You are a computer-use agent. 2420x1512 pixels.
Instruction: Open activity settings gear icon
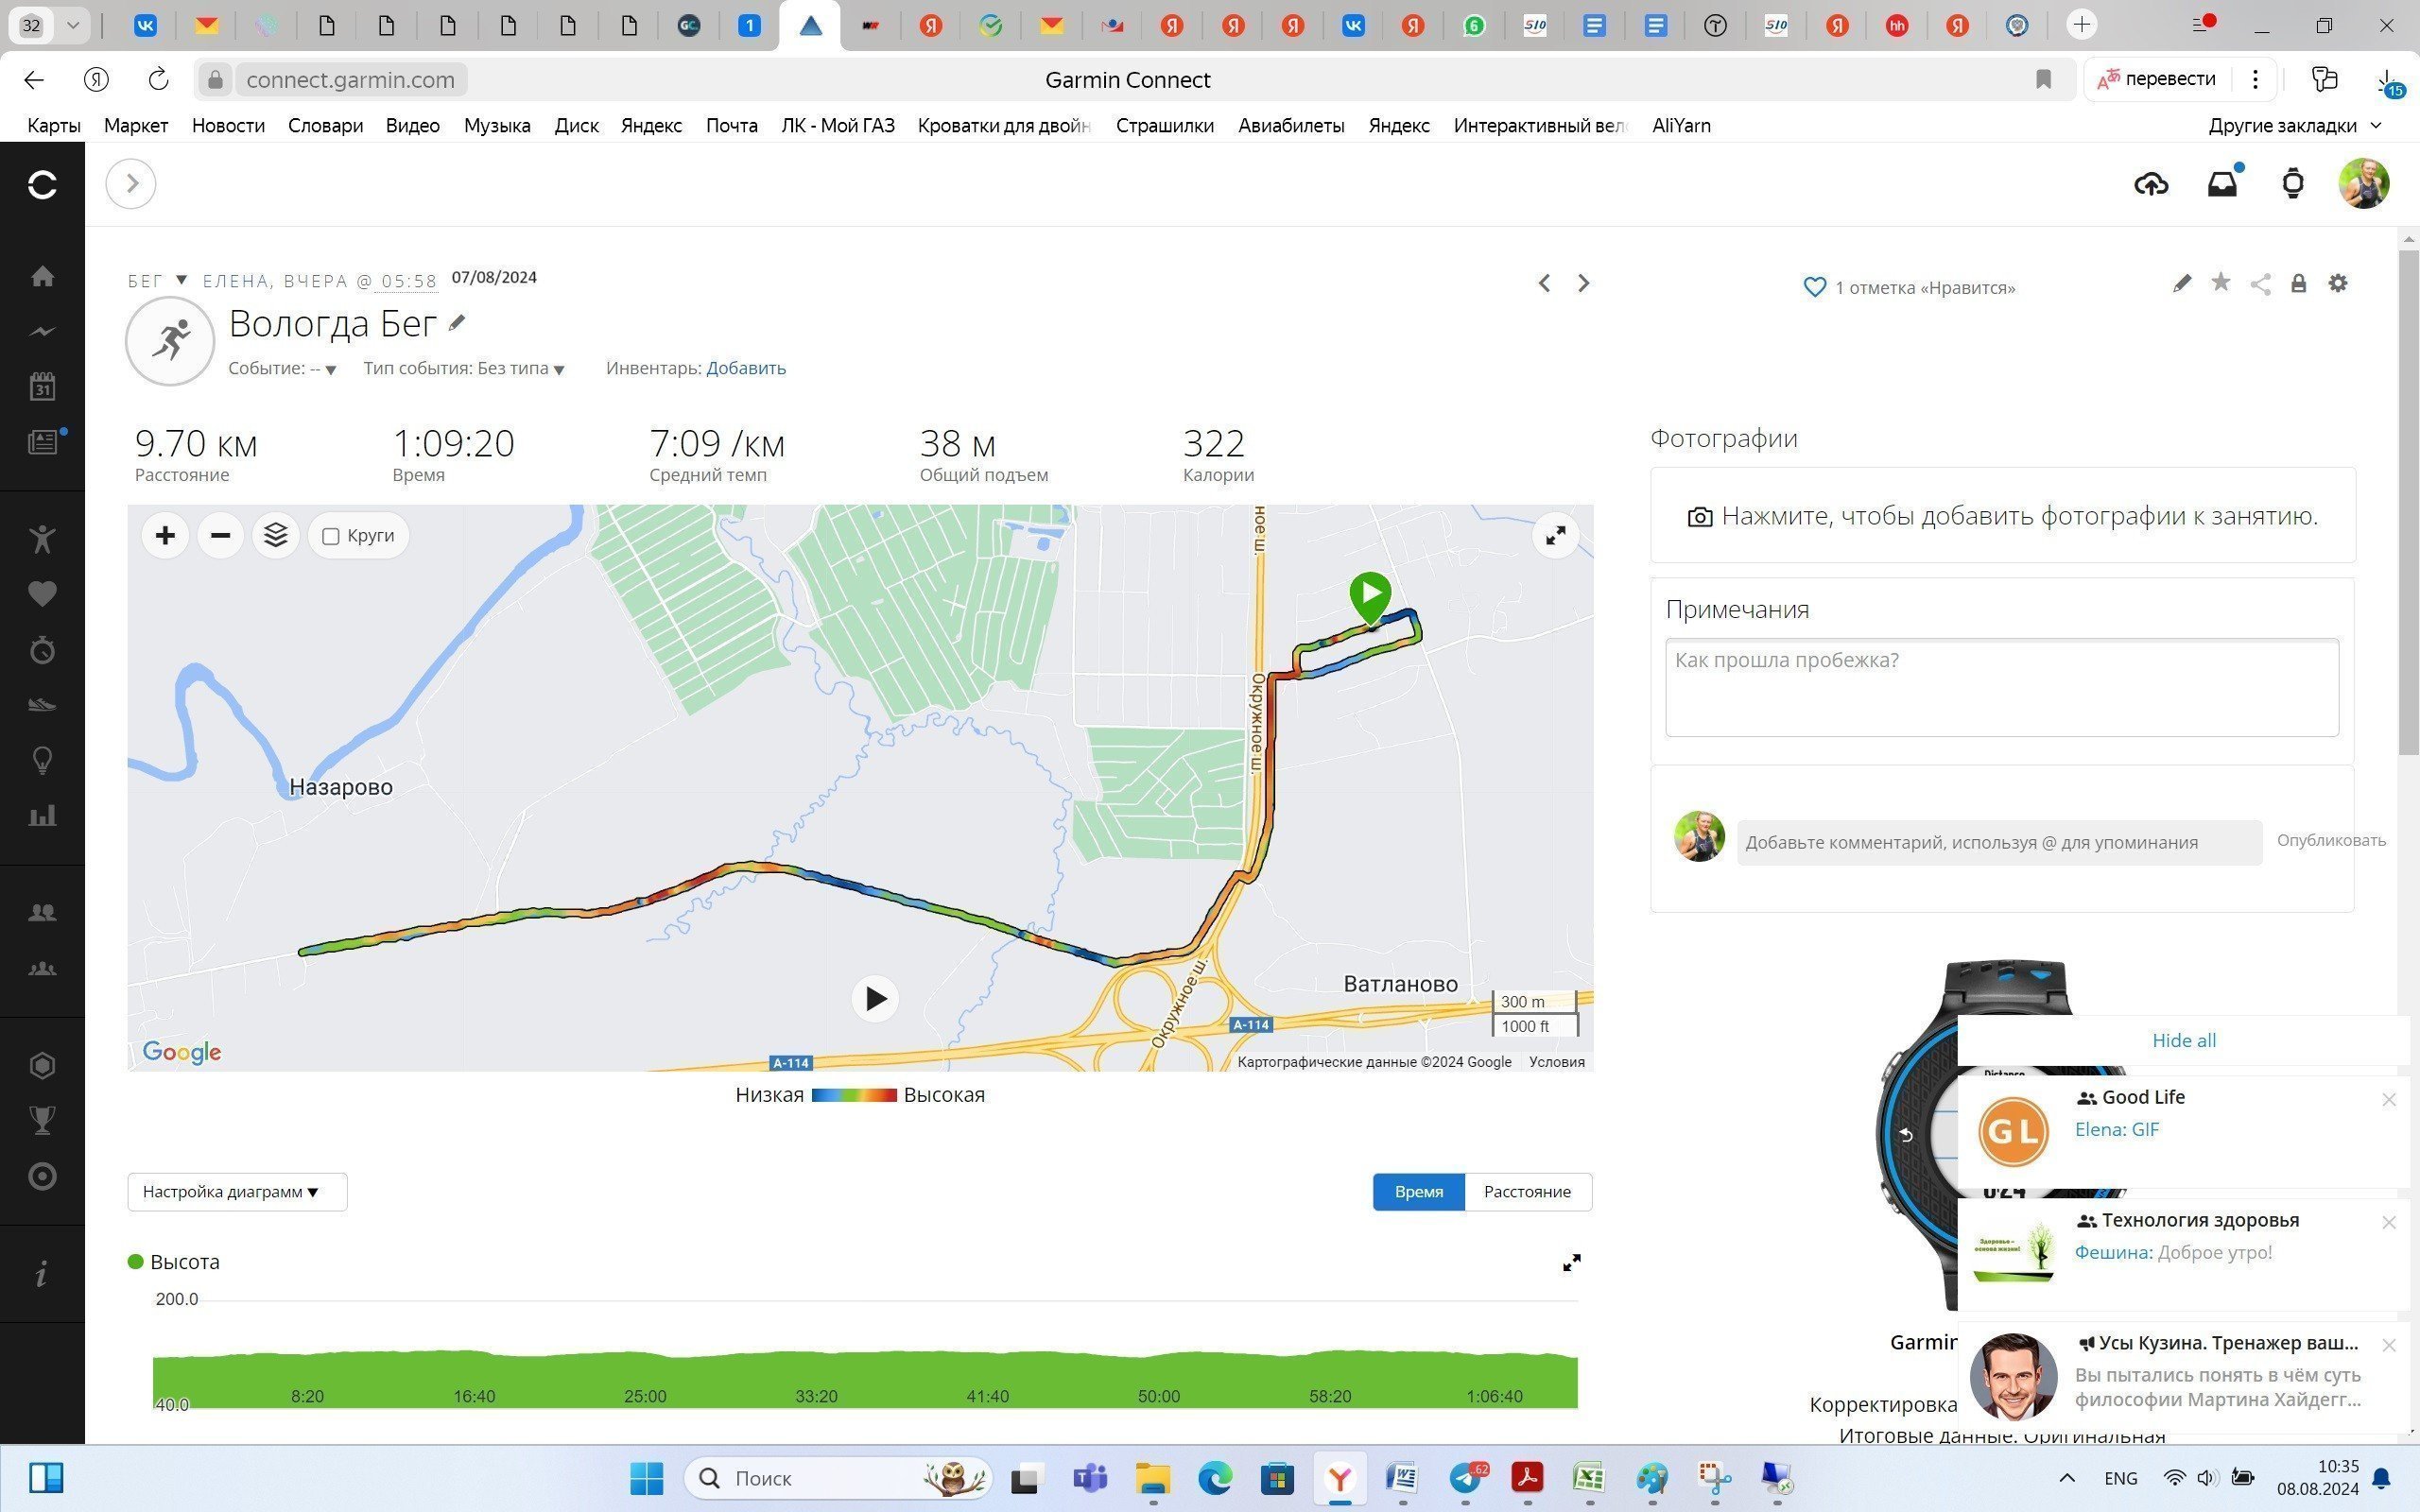(2338, 283)
